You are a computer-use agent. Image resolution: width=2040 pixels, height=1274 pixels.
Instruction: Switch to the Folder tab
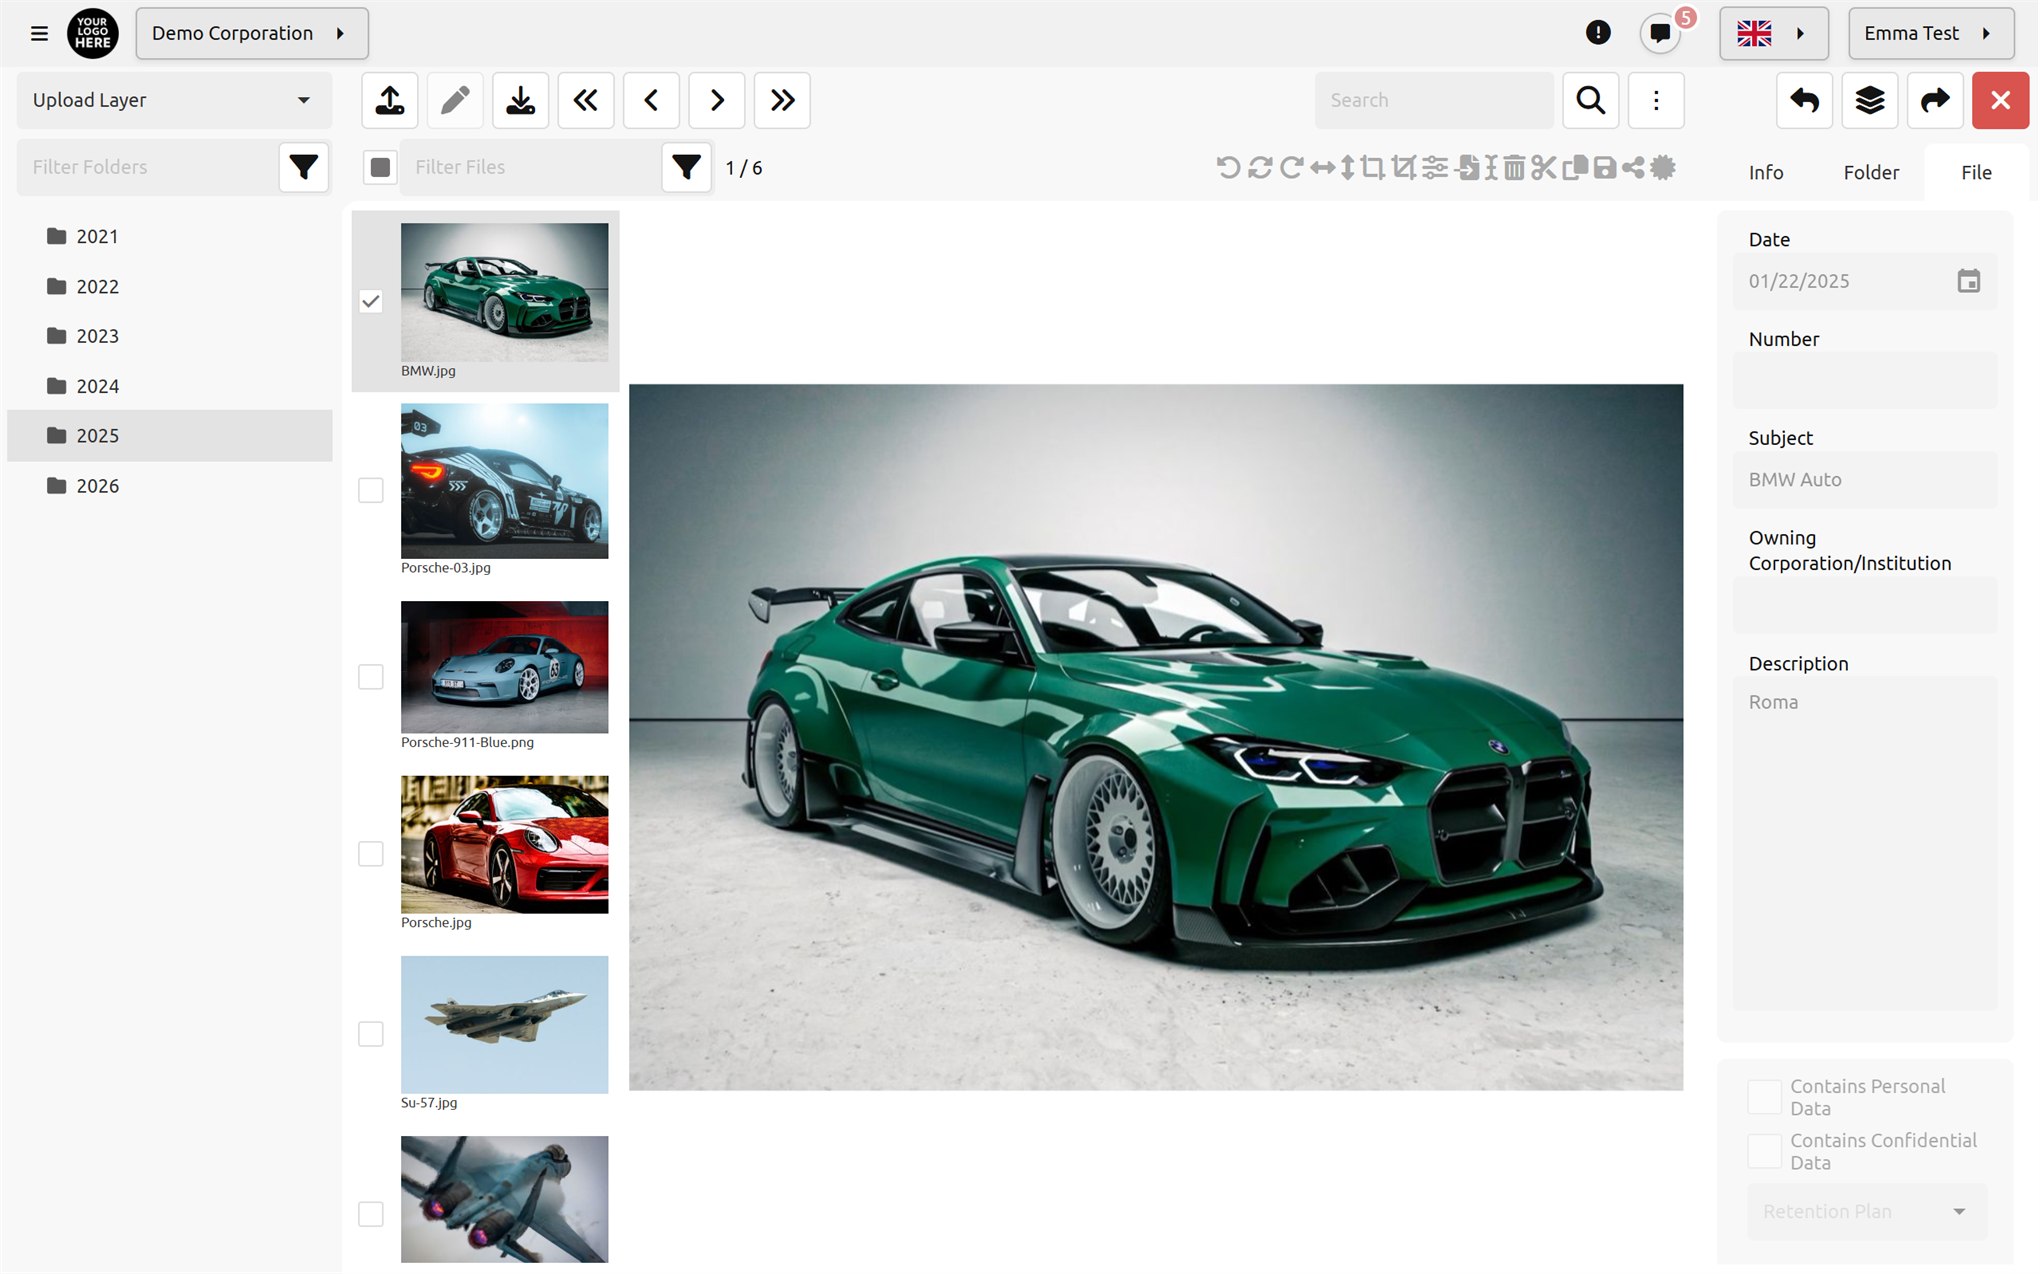tap(1871, 172)
